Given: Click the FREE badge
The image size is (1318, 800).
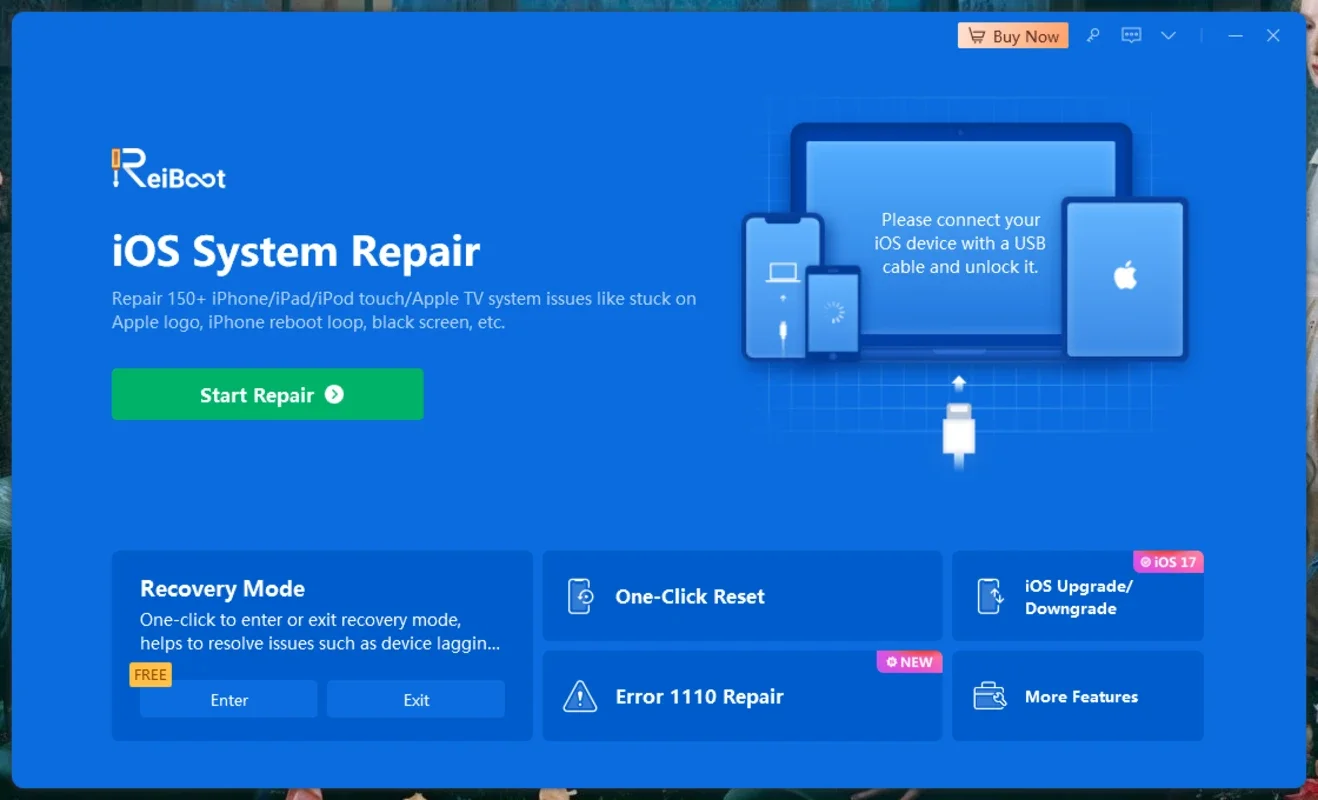Looking at the screenshot, I should 150,675.
